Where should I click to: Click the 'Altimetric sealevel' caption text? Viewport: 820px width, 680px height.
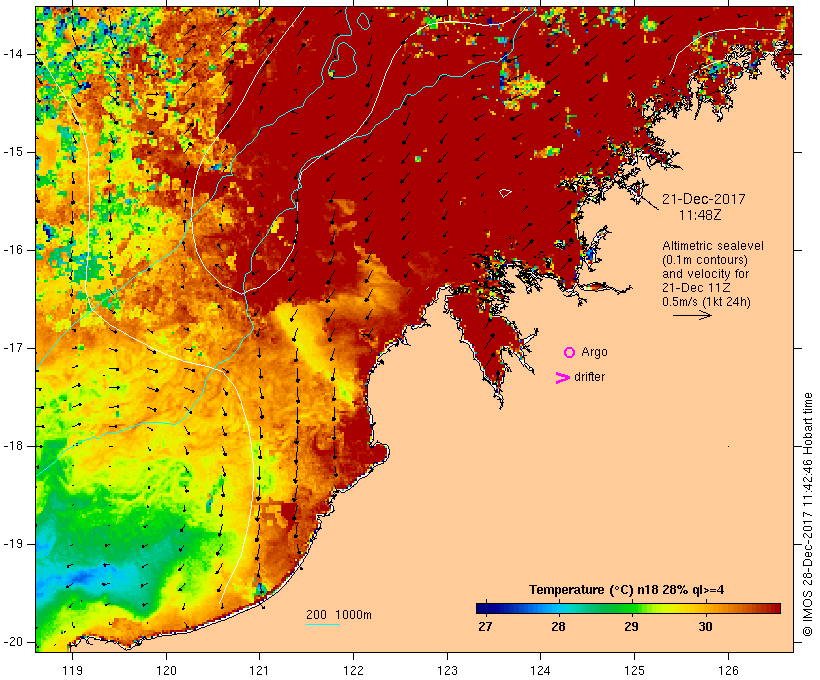[x=713, y=246]
